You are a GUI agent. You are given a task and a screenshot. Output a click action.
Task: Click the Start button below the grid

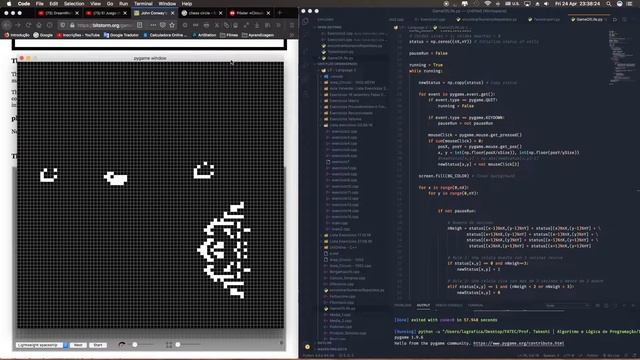coord(98,345)
